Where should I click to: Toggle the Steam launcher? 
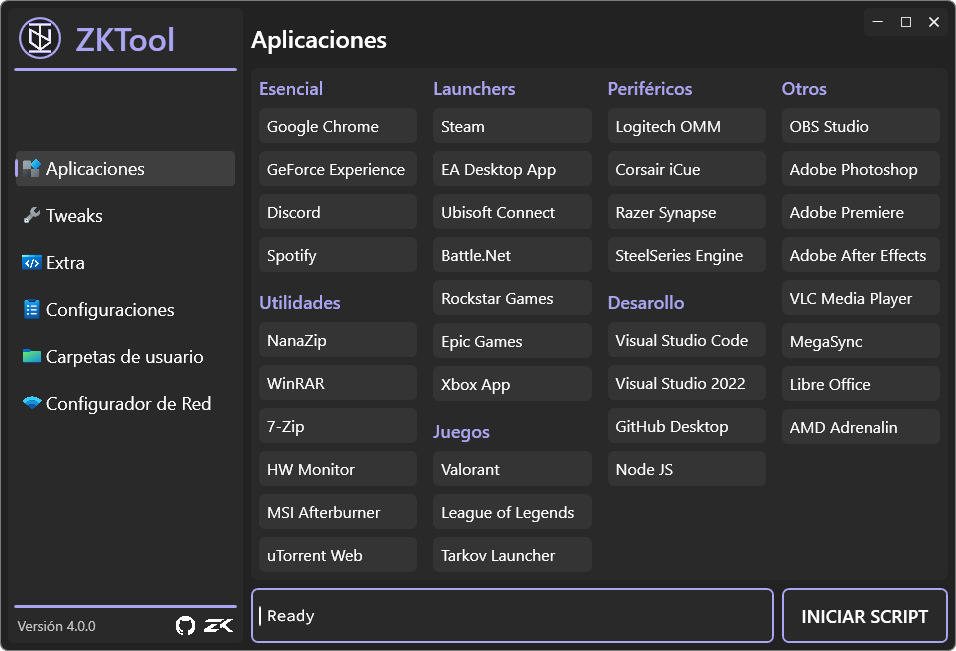click(512, 126)
